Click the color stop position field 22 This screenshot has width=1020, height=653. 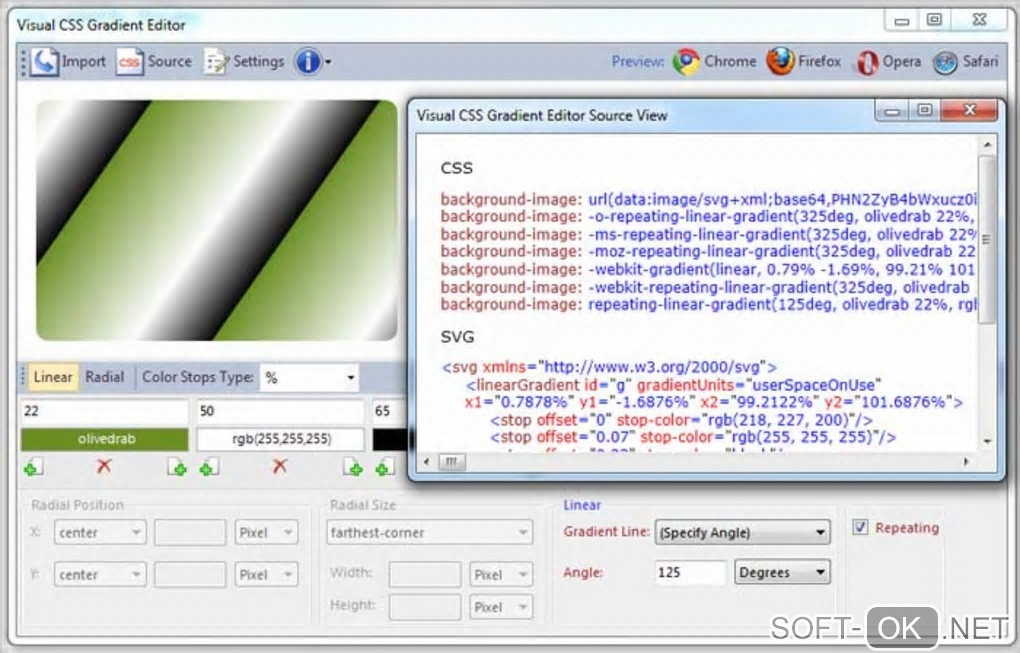click(x=105, y=411)
